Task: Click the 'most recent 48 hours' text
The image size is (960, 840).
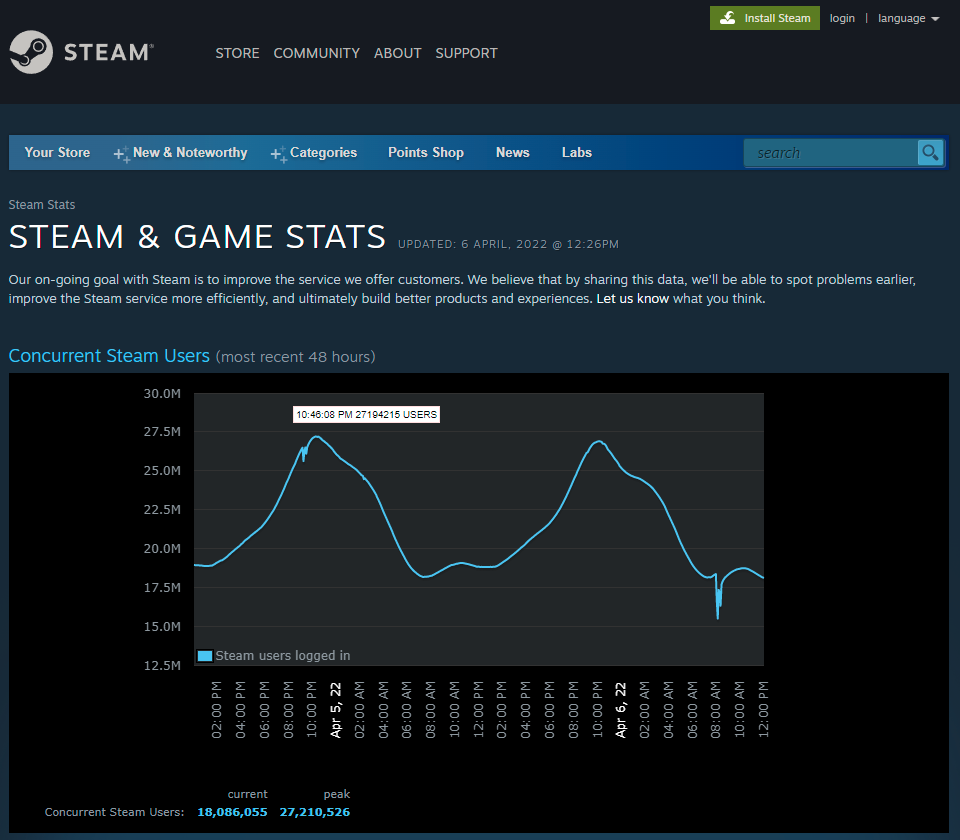Action: point(296,357)
